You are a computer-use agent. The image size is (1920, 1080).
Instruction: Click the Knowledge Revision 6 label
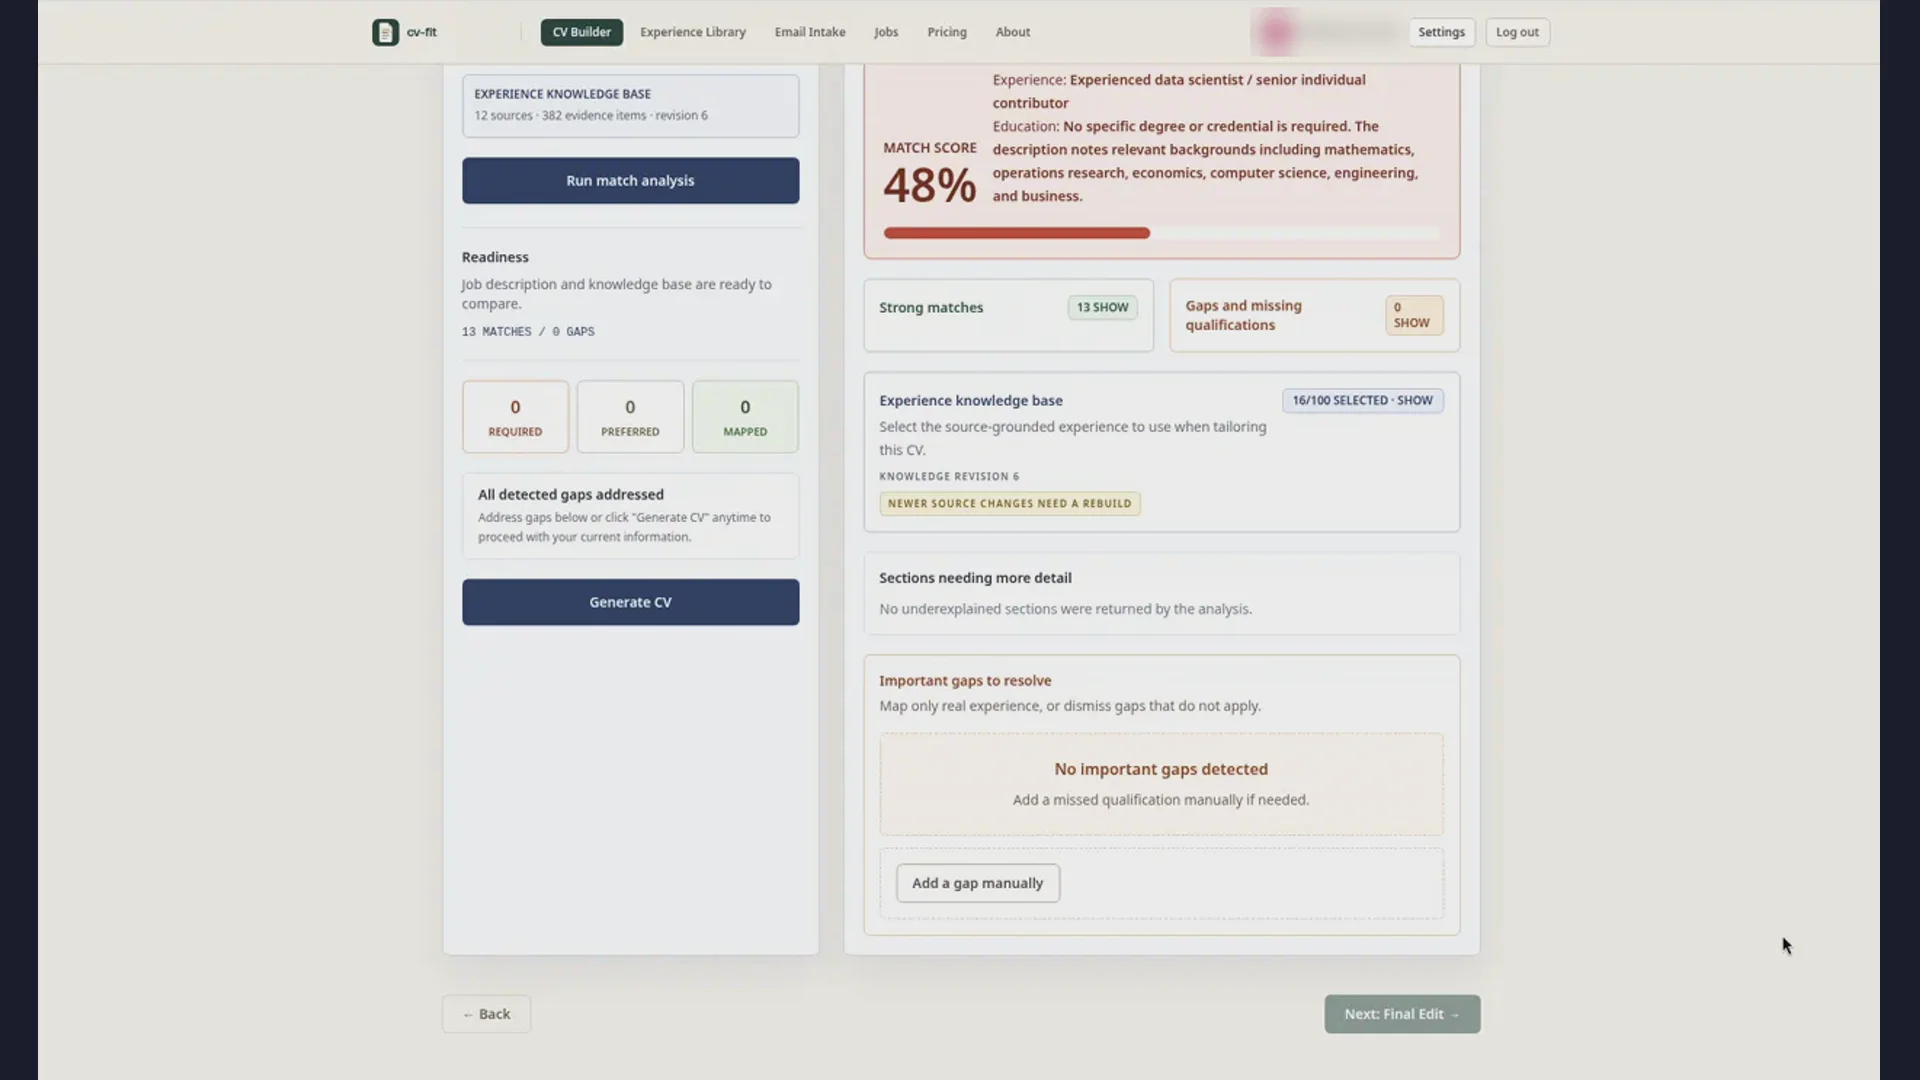949,477
